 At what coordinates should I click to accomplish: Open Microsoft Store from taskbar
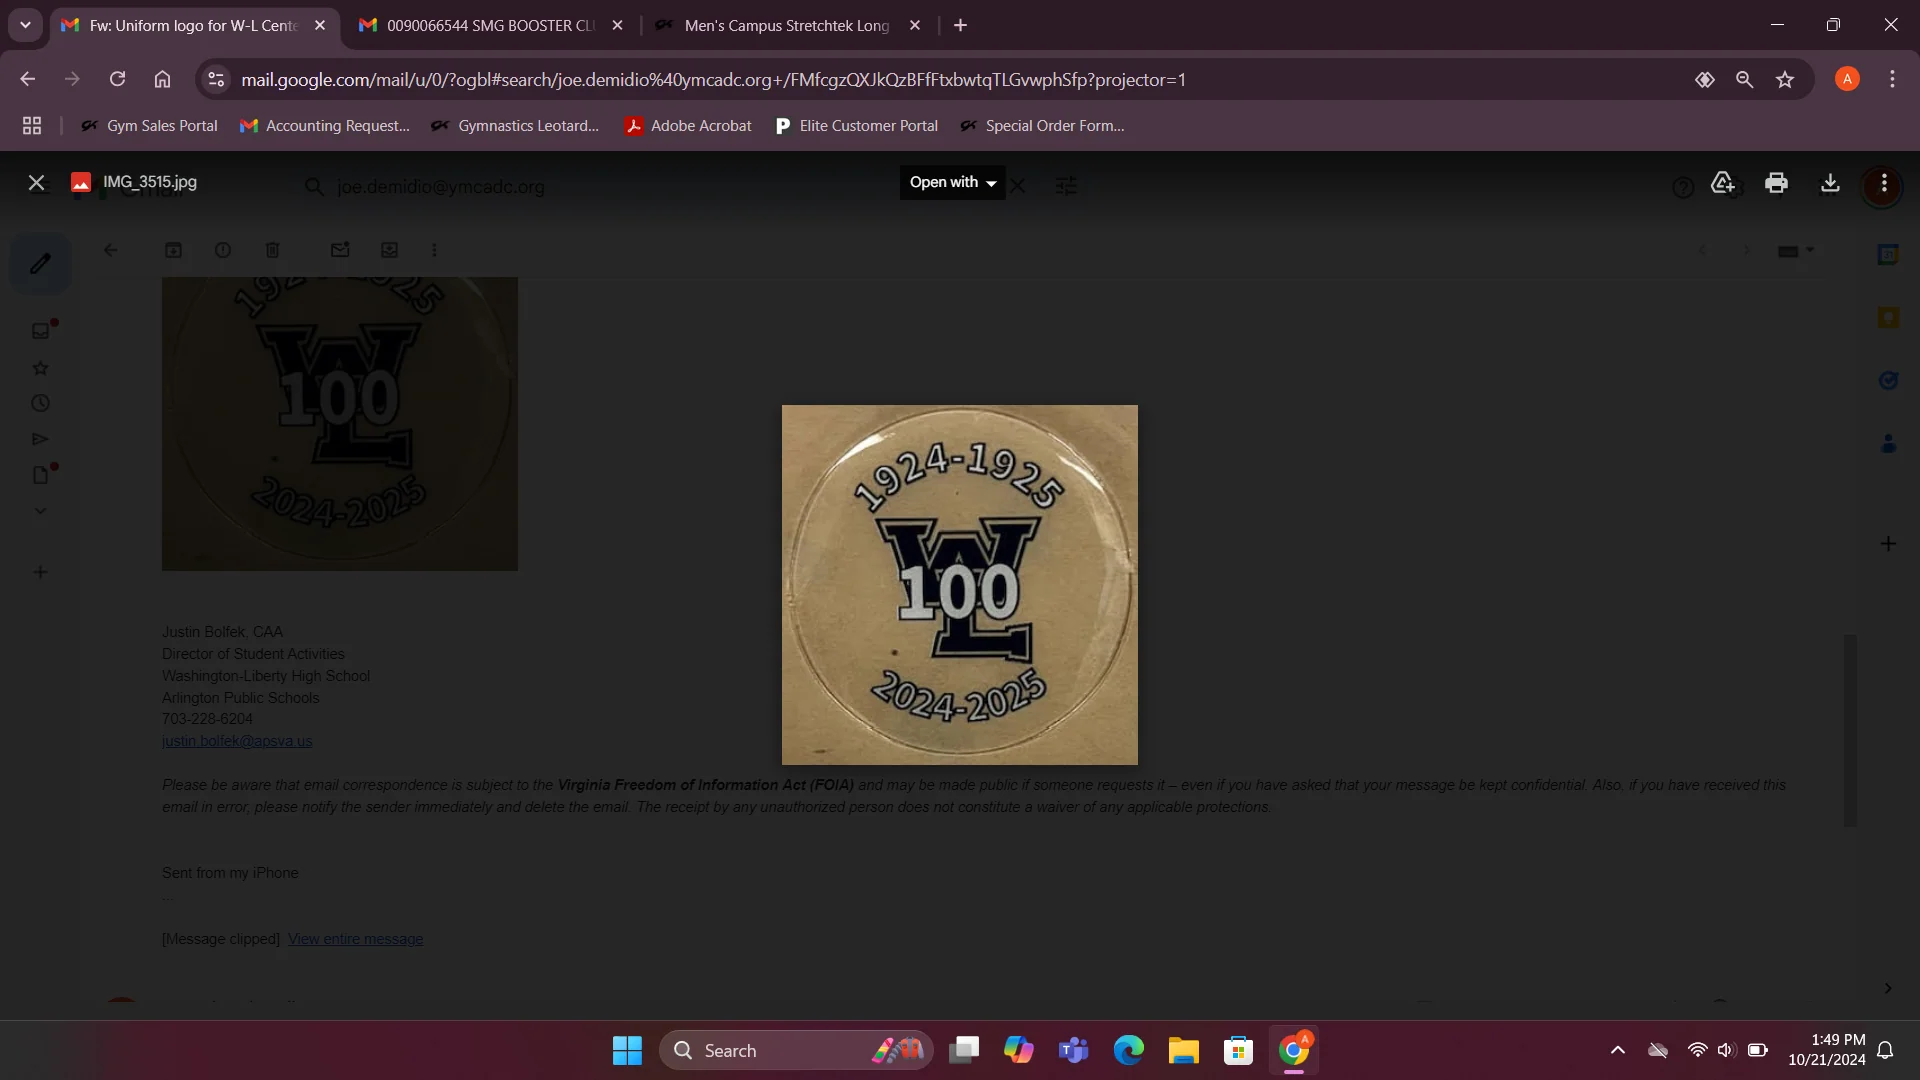pyautogui.click(x=1239, y=1051)
